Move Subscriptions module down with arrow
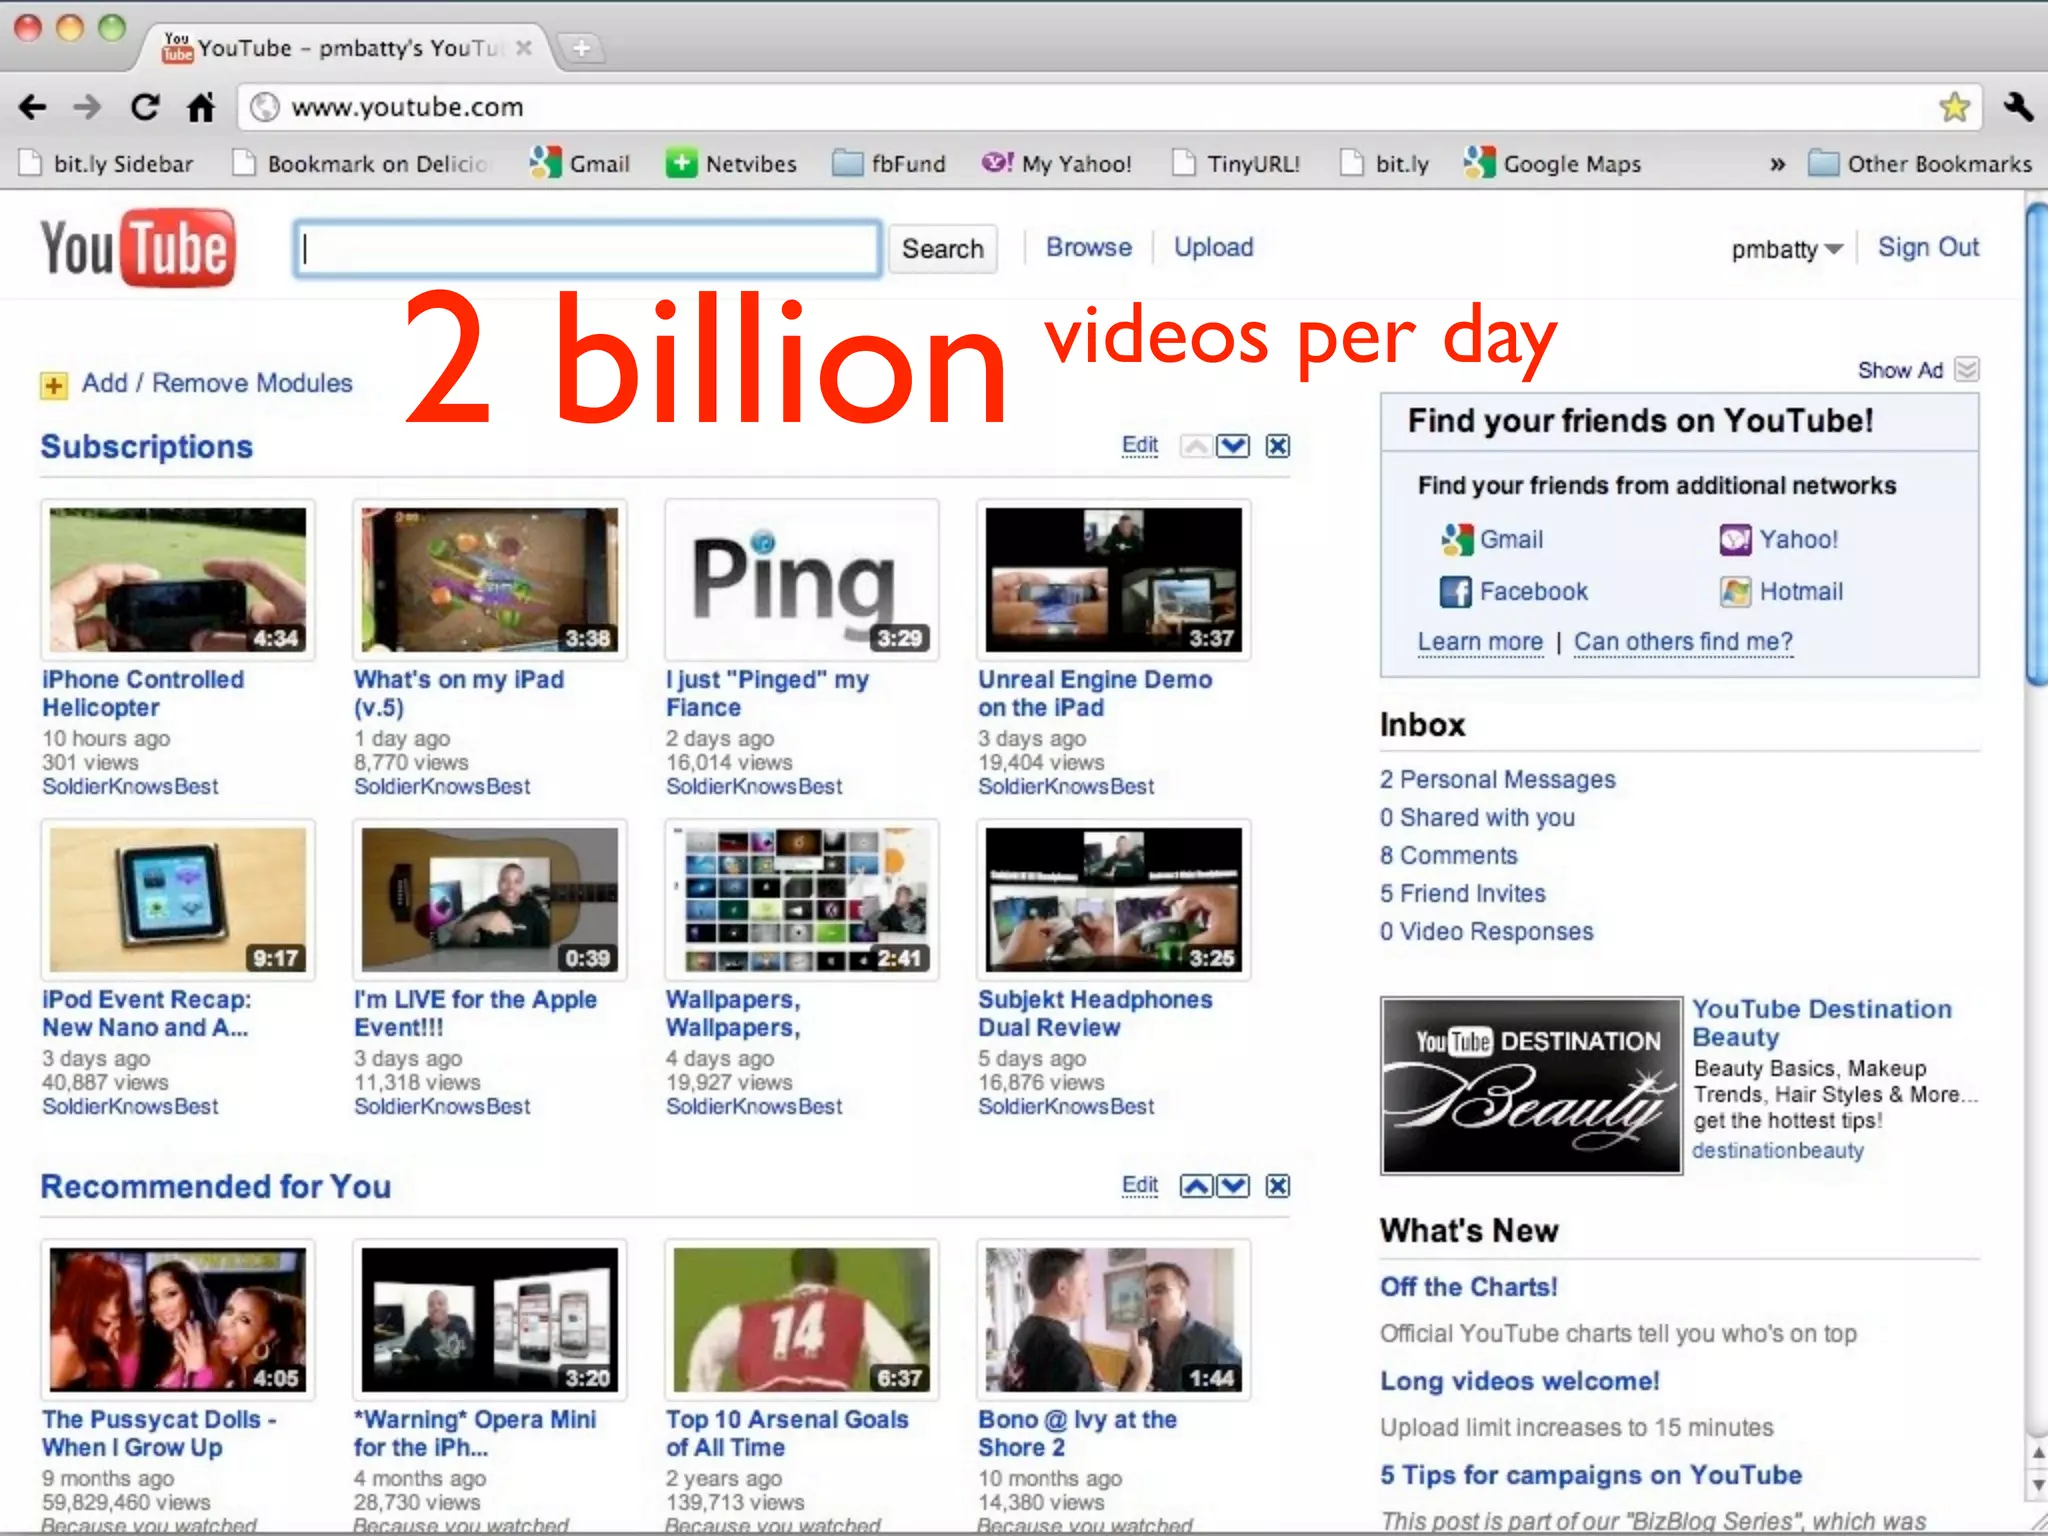This screenshot has height=1536, width=2048. click(1233, 446)
